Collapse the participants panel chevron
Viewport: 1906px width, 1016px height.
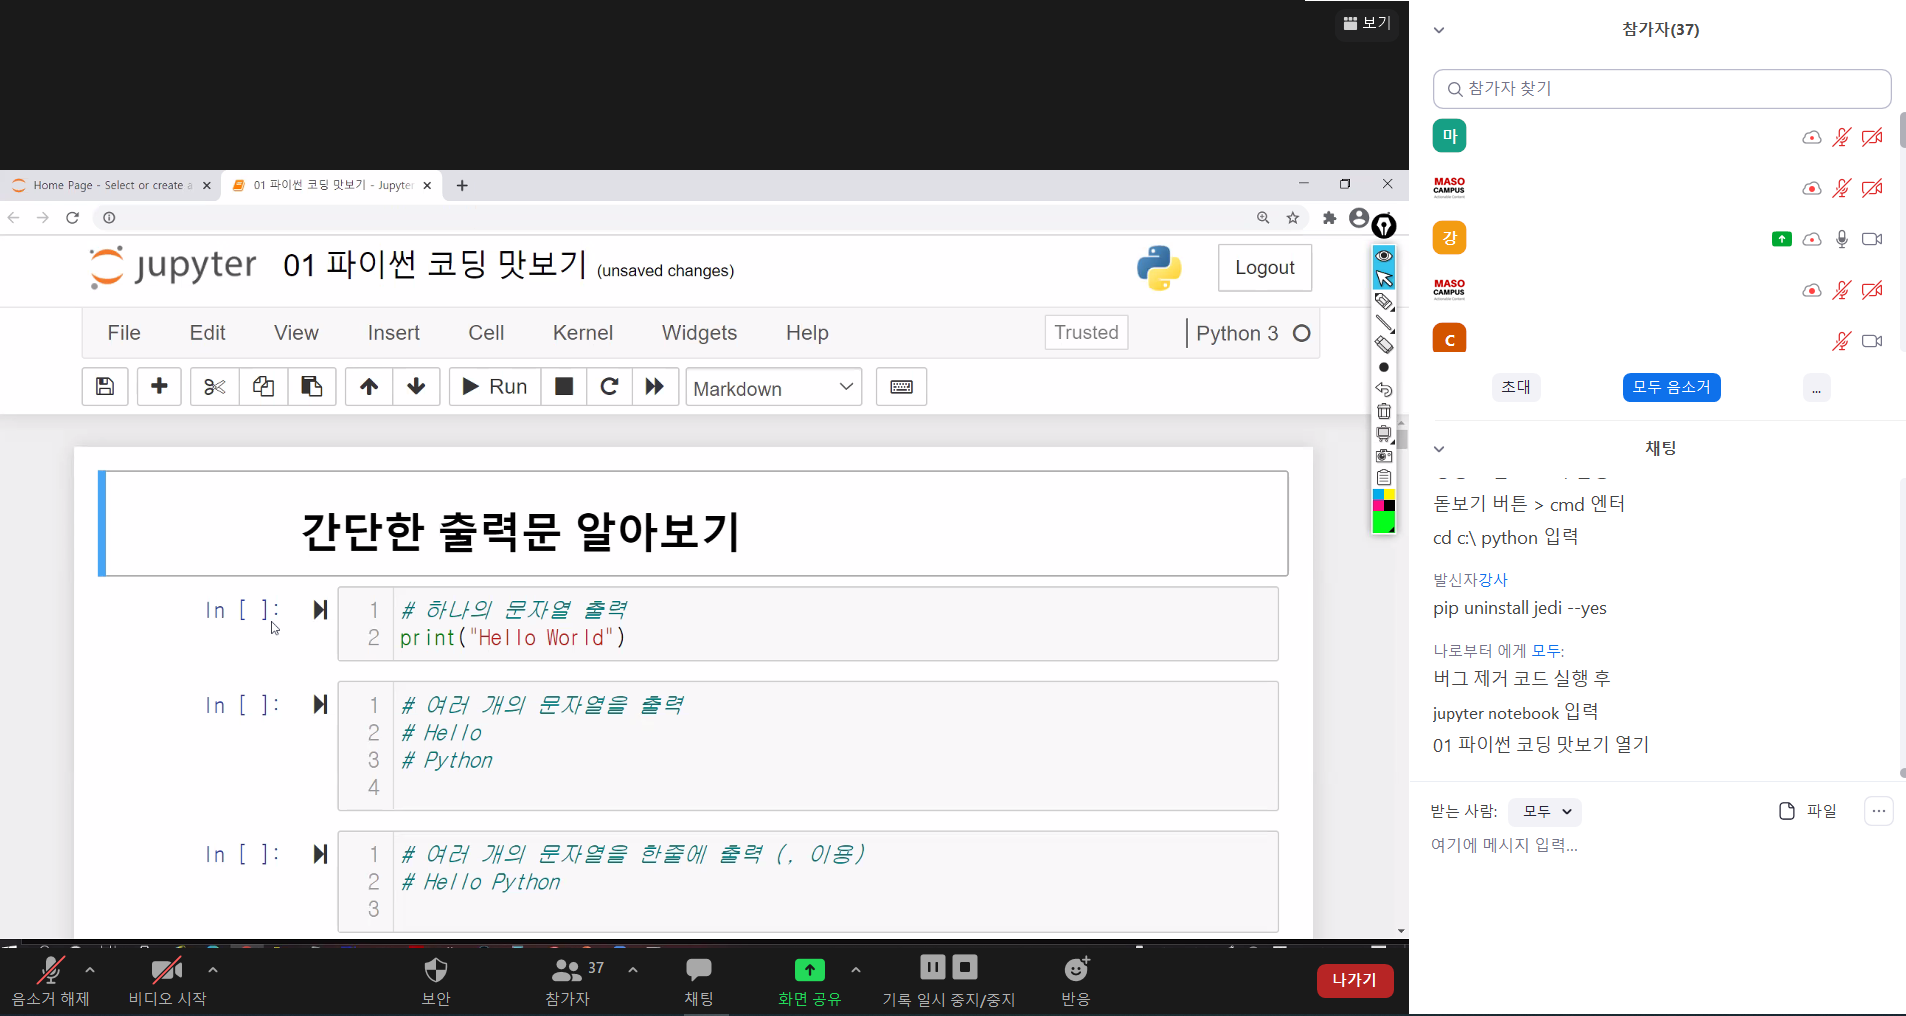point(1439,30)
